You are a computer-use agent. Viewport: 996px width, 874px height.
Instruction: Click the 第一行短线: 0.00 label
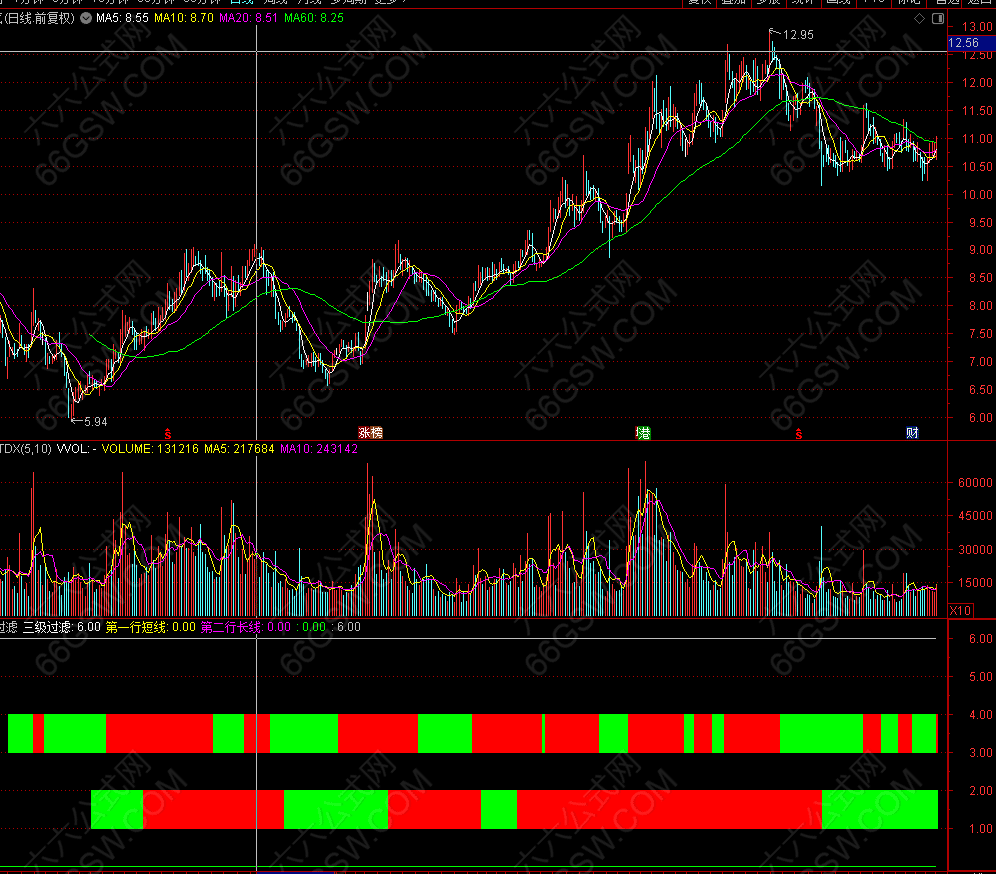point(151,628)
